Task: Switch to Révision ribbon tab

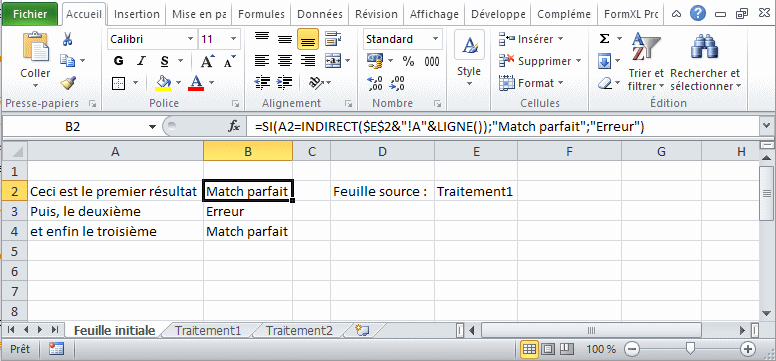Action: 376,14
